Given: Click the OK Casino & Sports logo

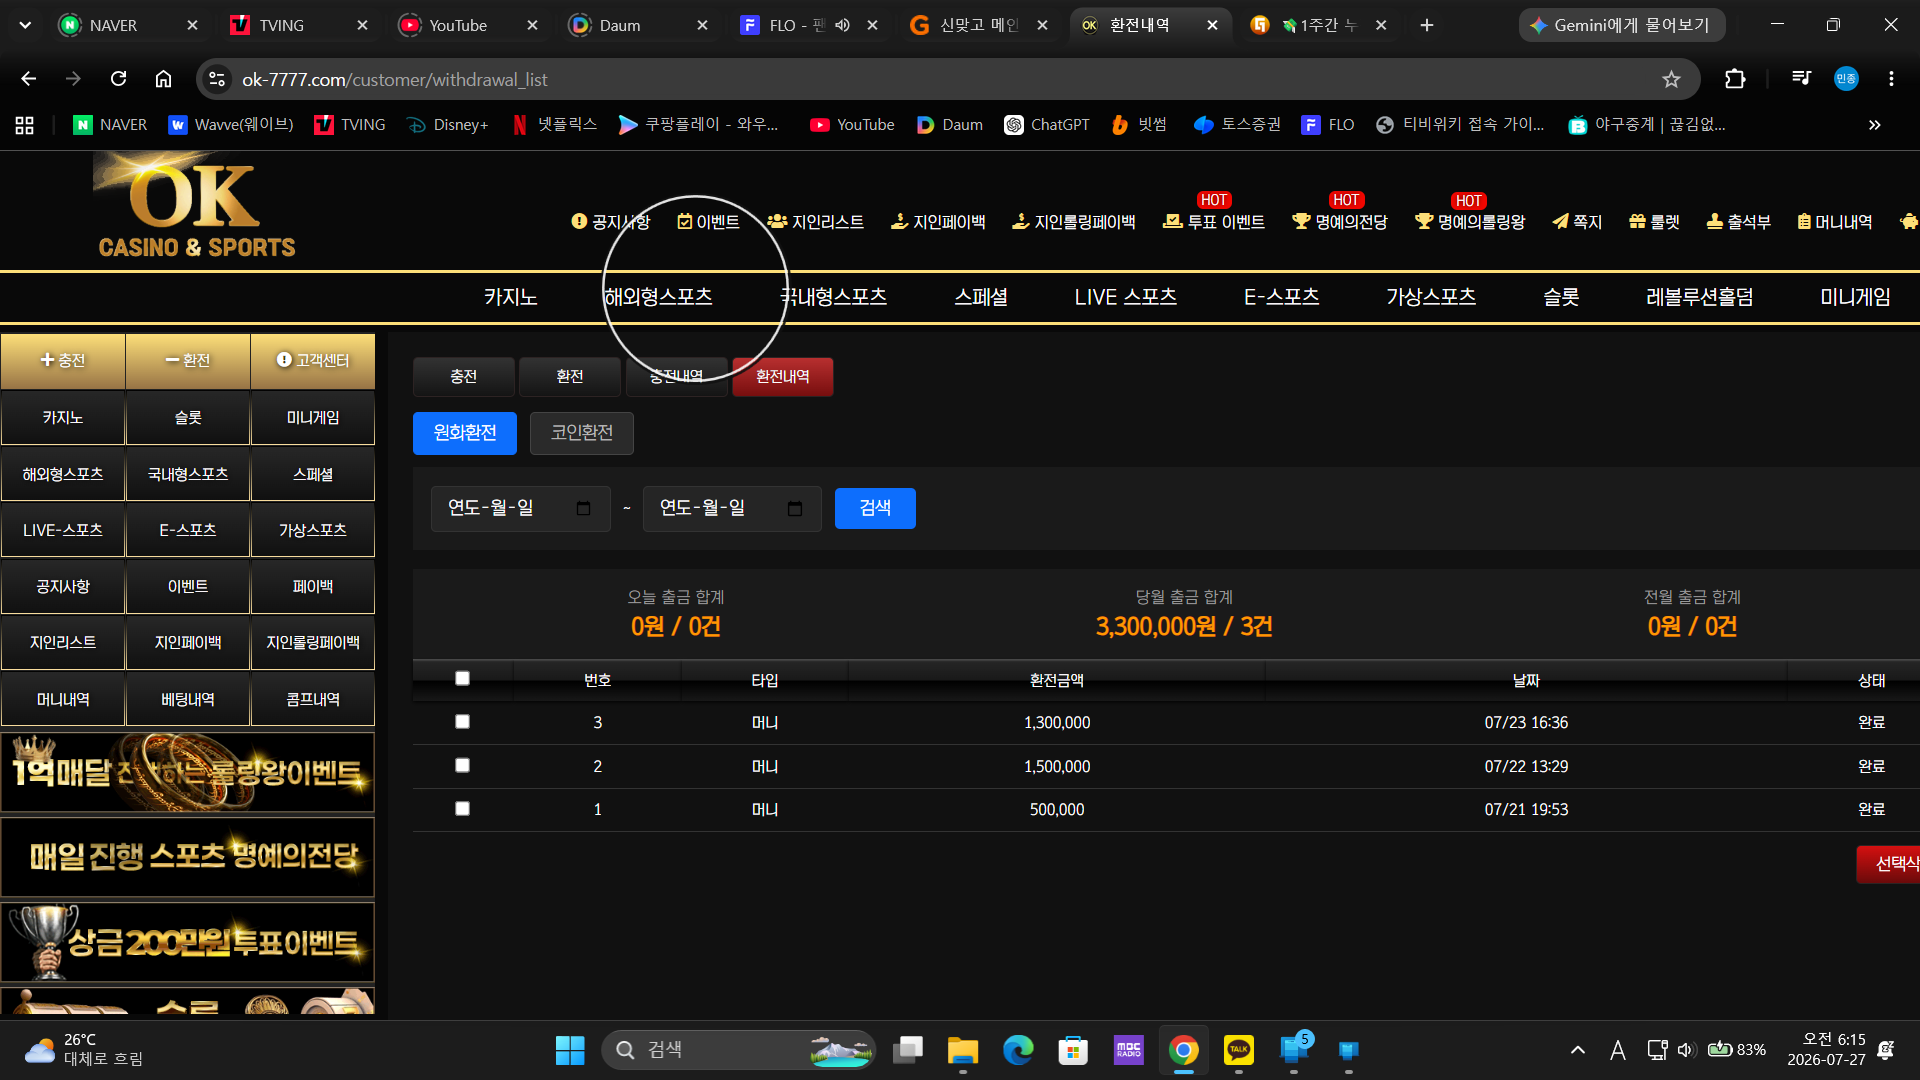Looking at the screenshot, I should [196, 206].
